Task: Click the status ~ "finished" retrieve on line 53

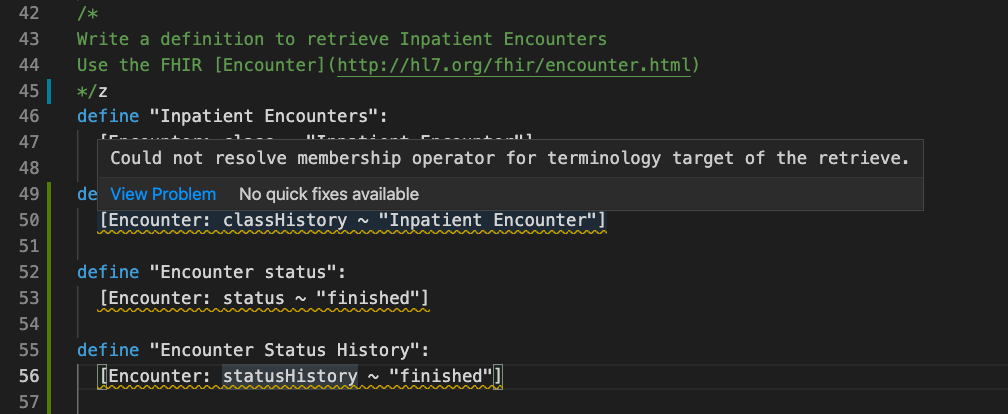Action: (264, 298)
